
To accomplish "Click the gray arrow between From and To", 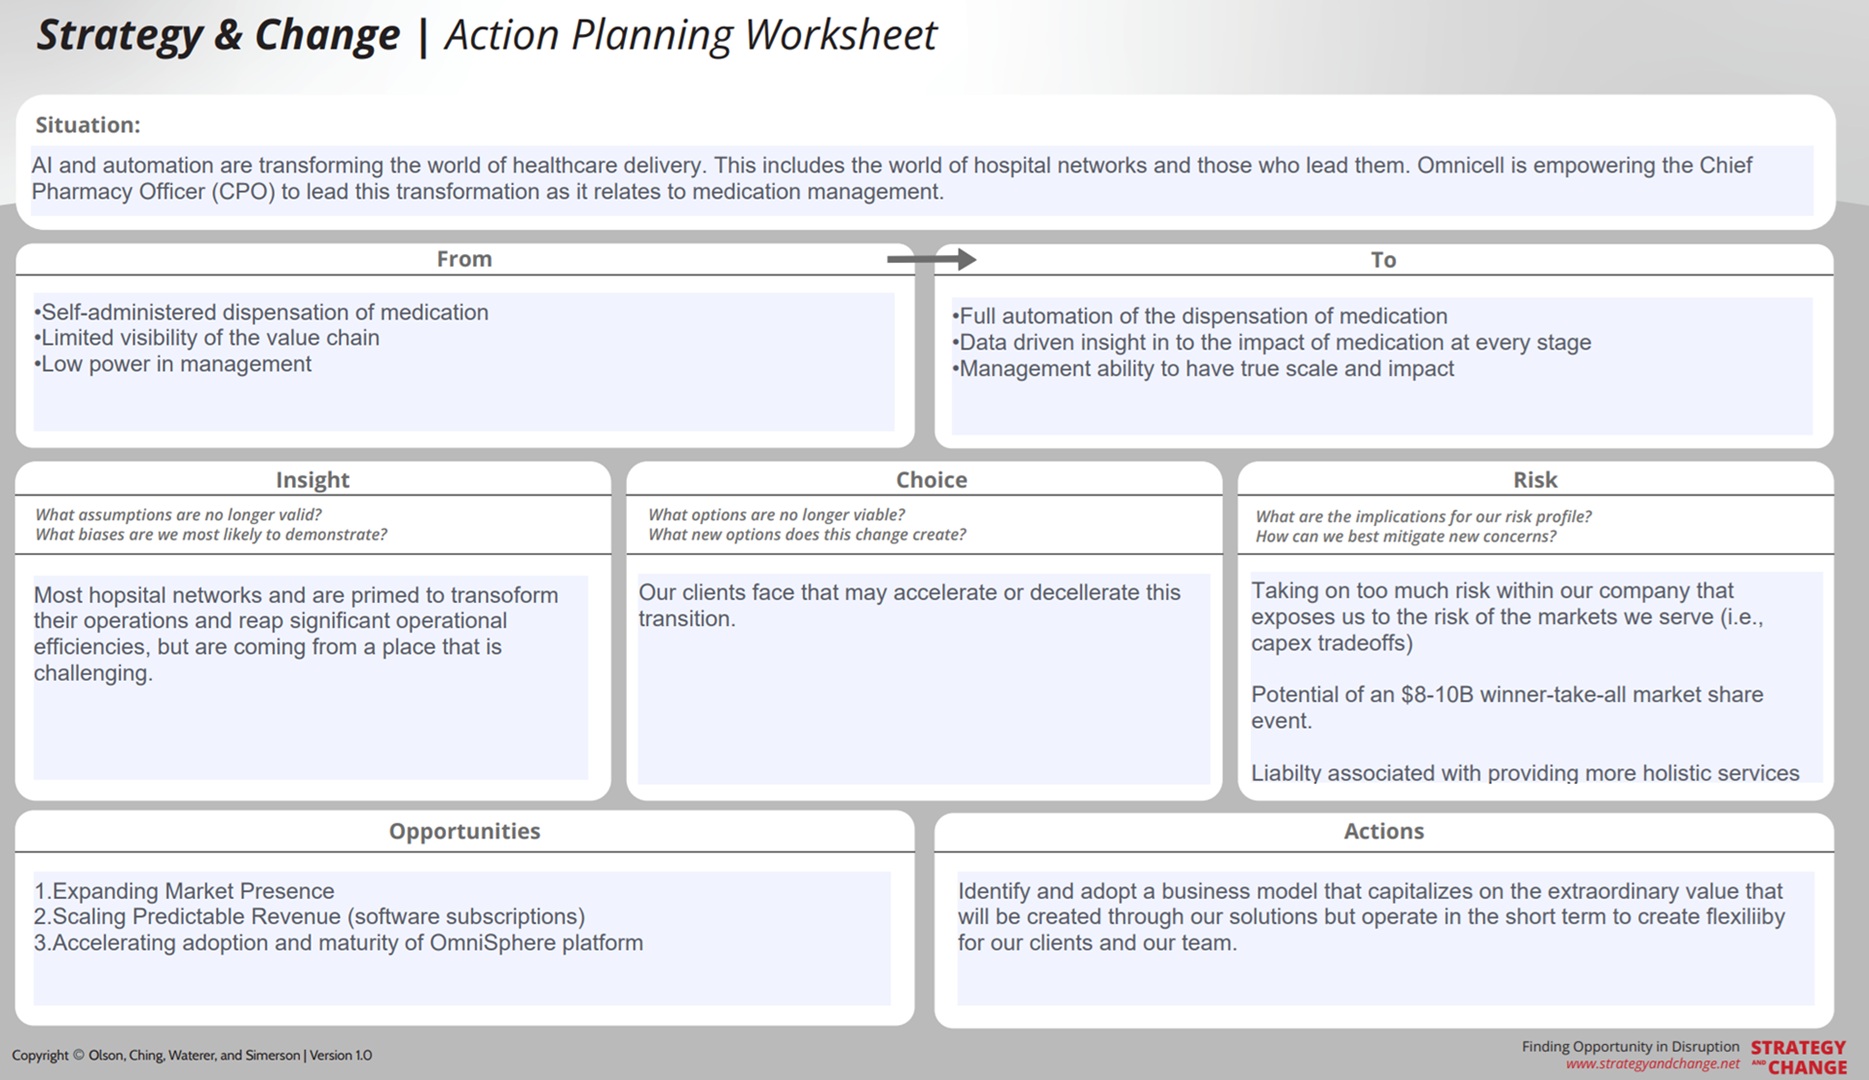I will 930,258.
